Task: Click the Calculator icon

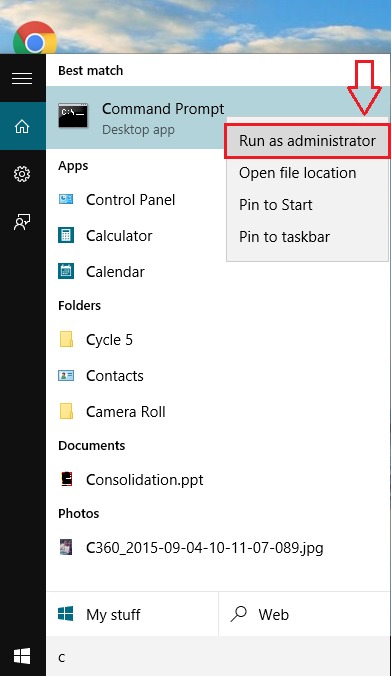Action: tap(66, 235)
